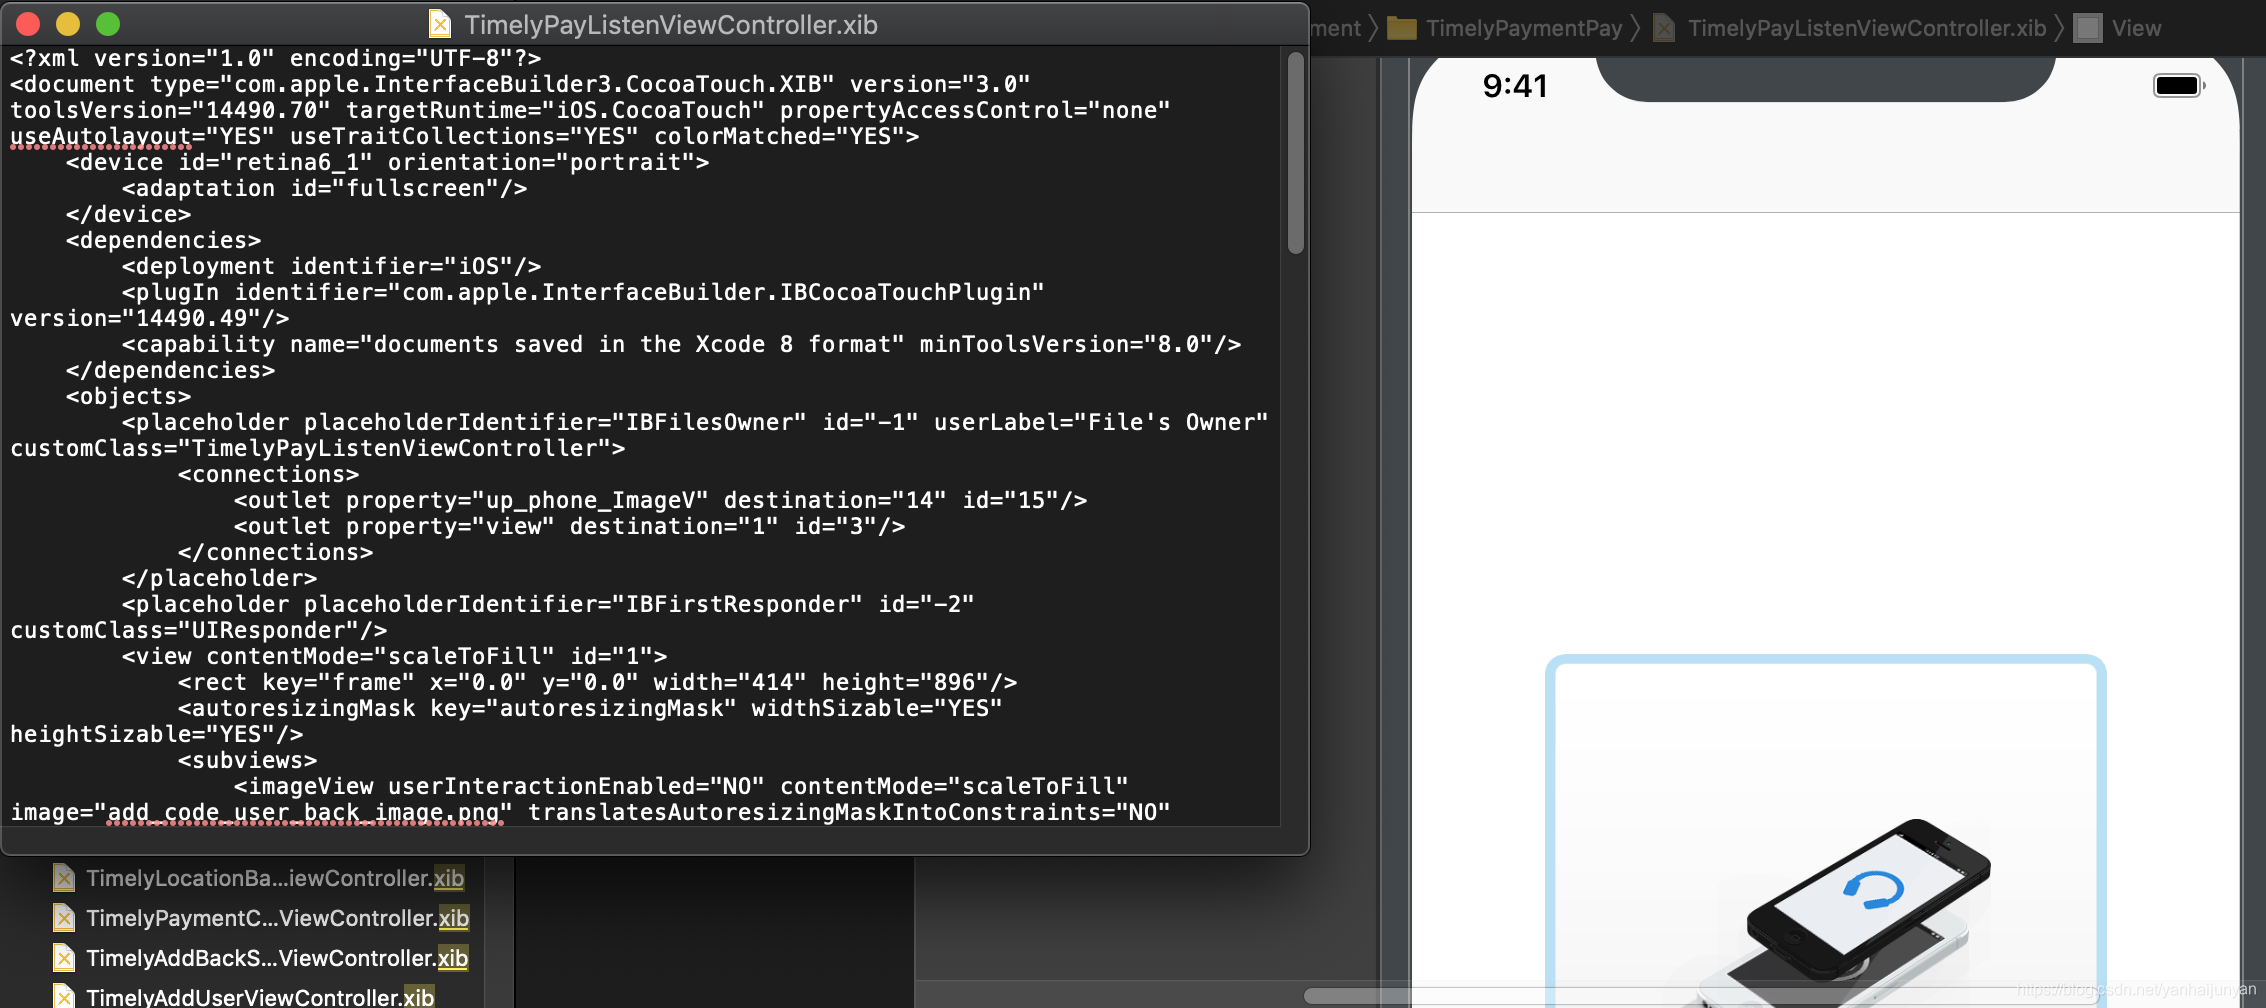Select TimelyPaymentC...ViewController.xib in file navigator
Image resolution: width=2266 pixels, height=1008 pixels.
click(x=277, y=918)
